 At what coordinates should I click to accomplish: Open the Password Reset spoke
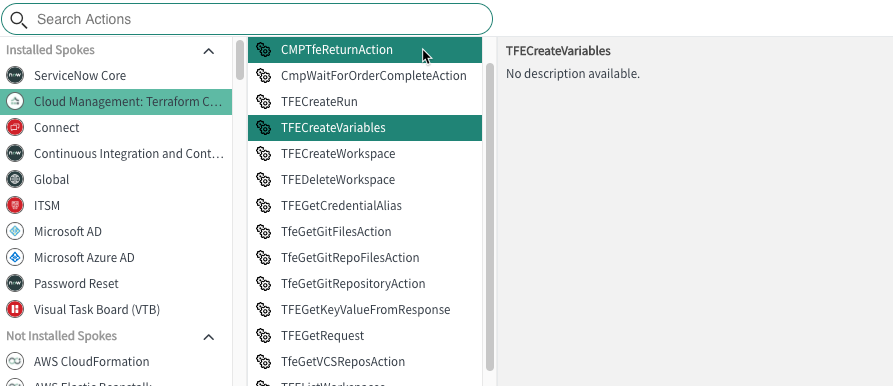pos(116,284)
